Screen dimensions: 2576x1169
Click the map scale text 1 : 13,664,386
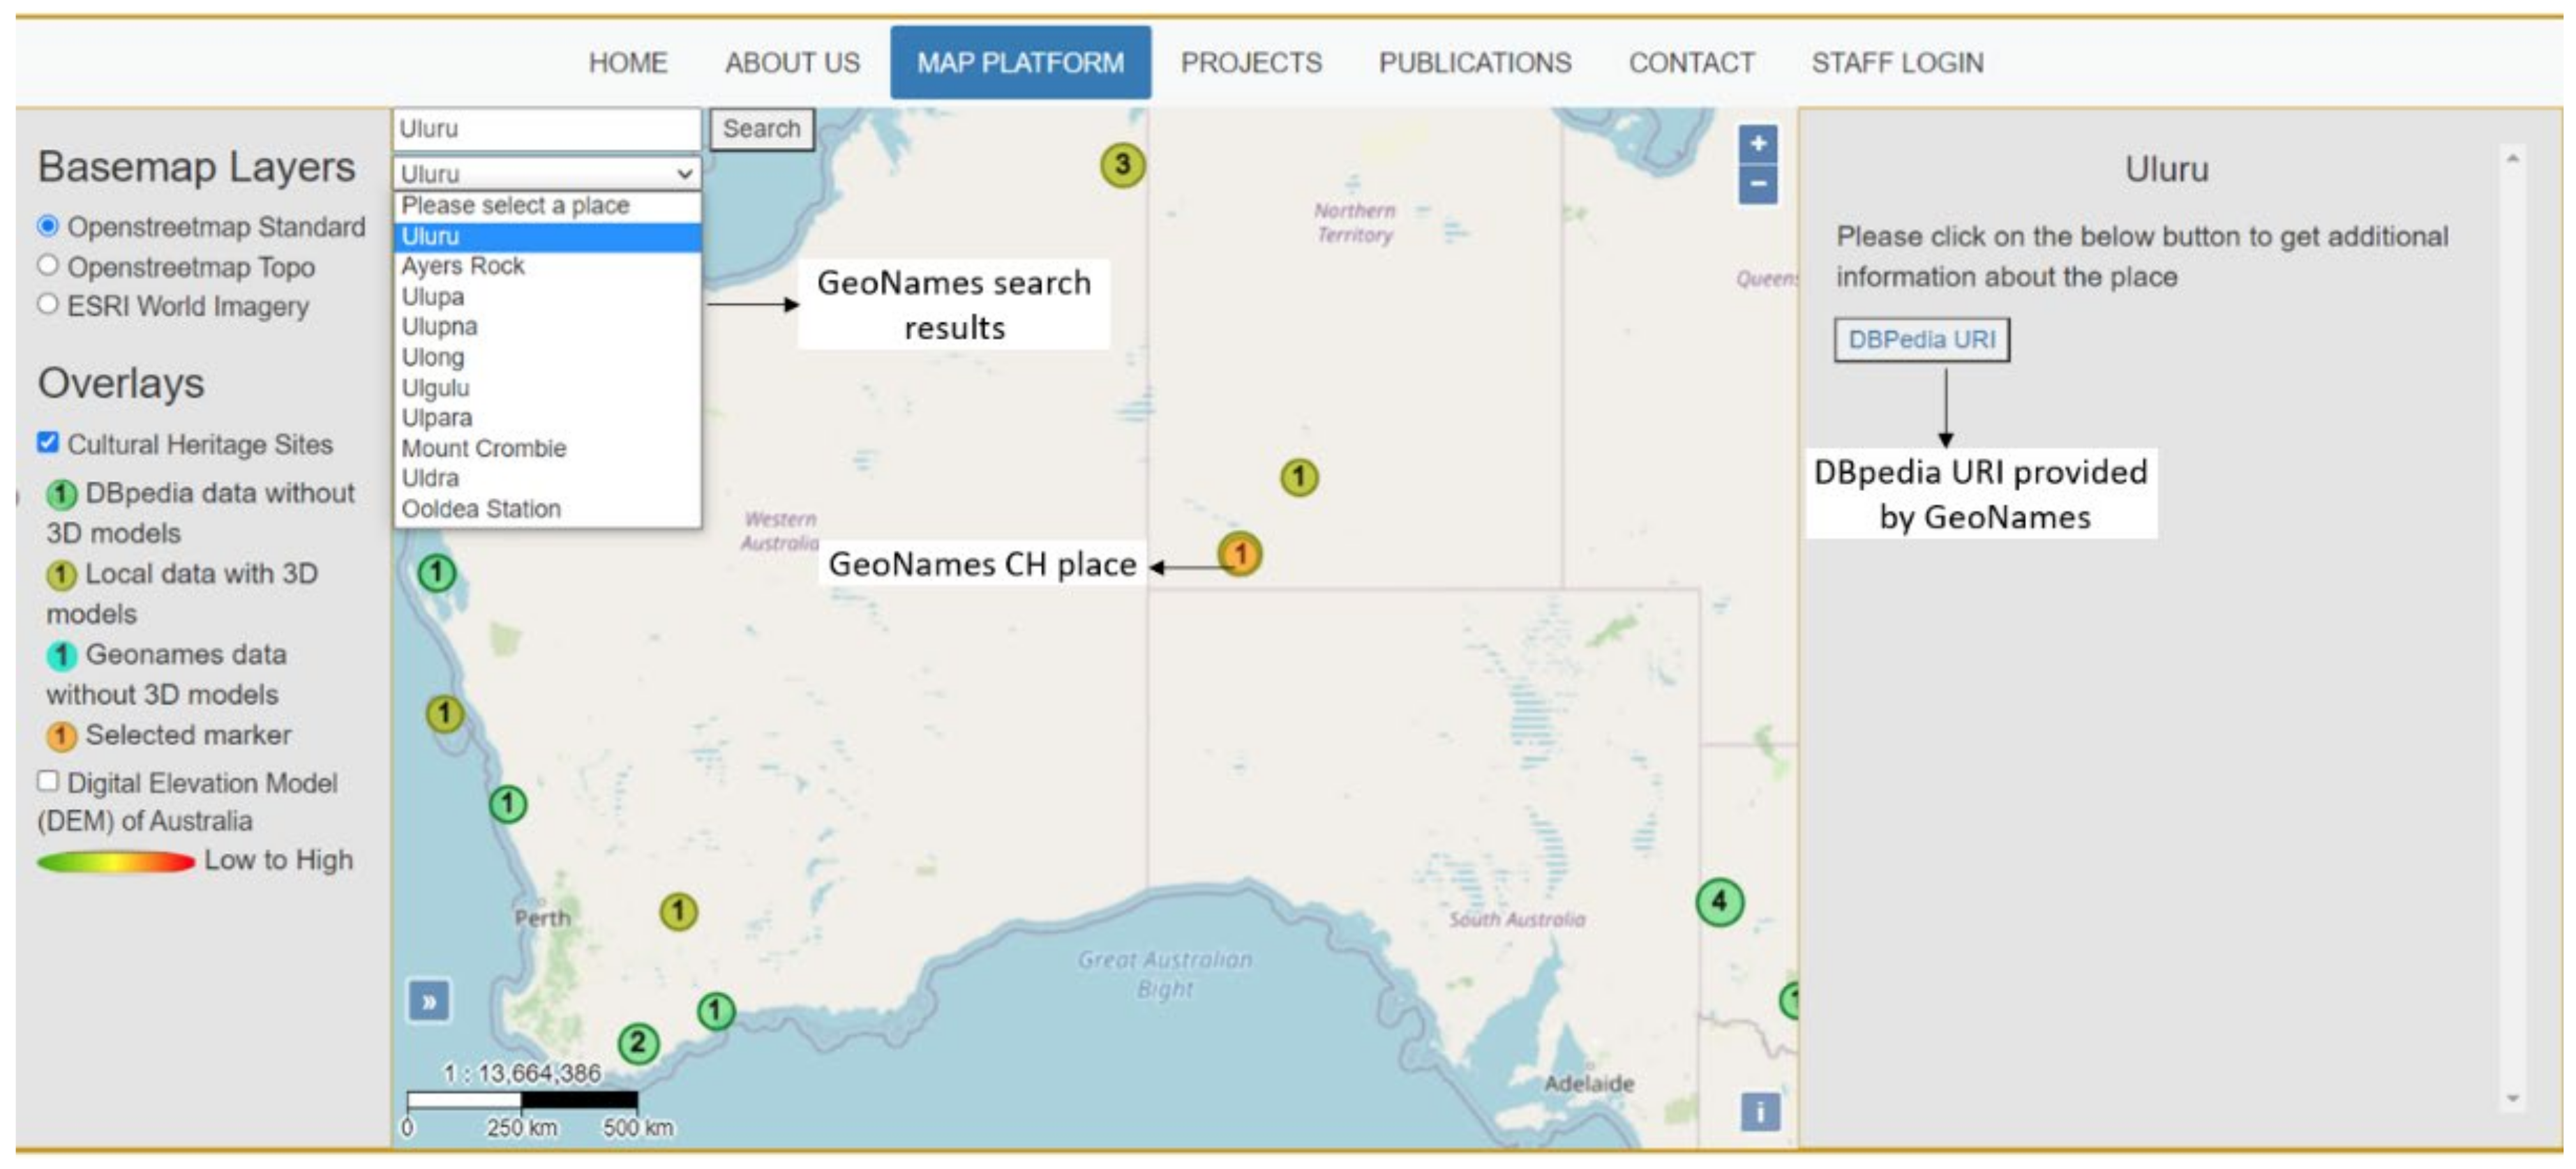(x=522, y=1073)
